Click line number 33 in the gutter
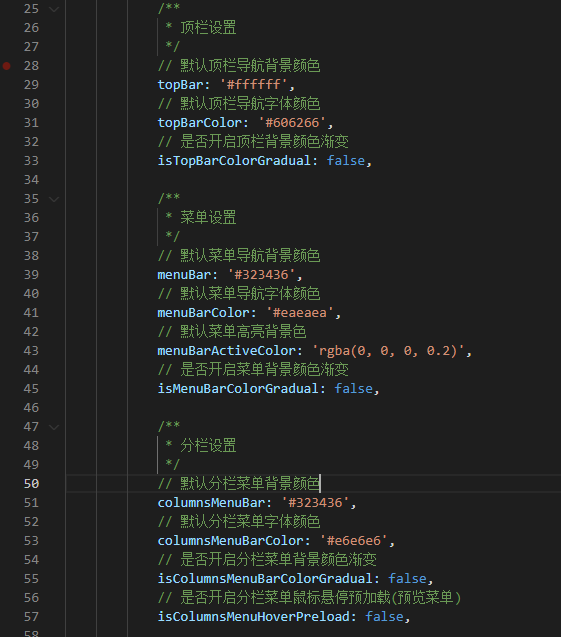 coord(31,161)
